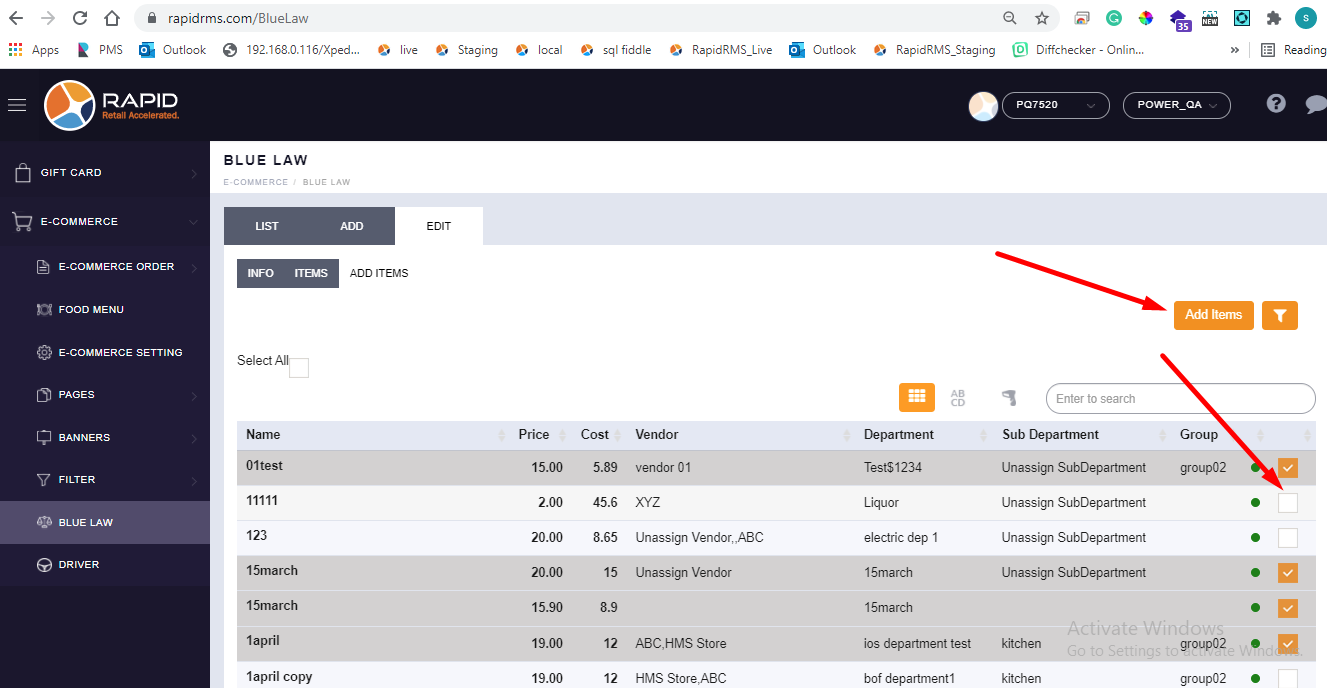Switch to the LIST tab
The width and height of the screenshot is (1327, 688).
point(267,226)
